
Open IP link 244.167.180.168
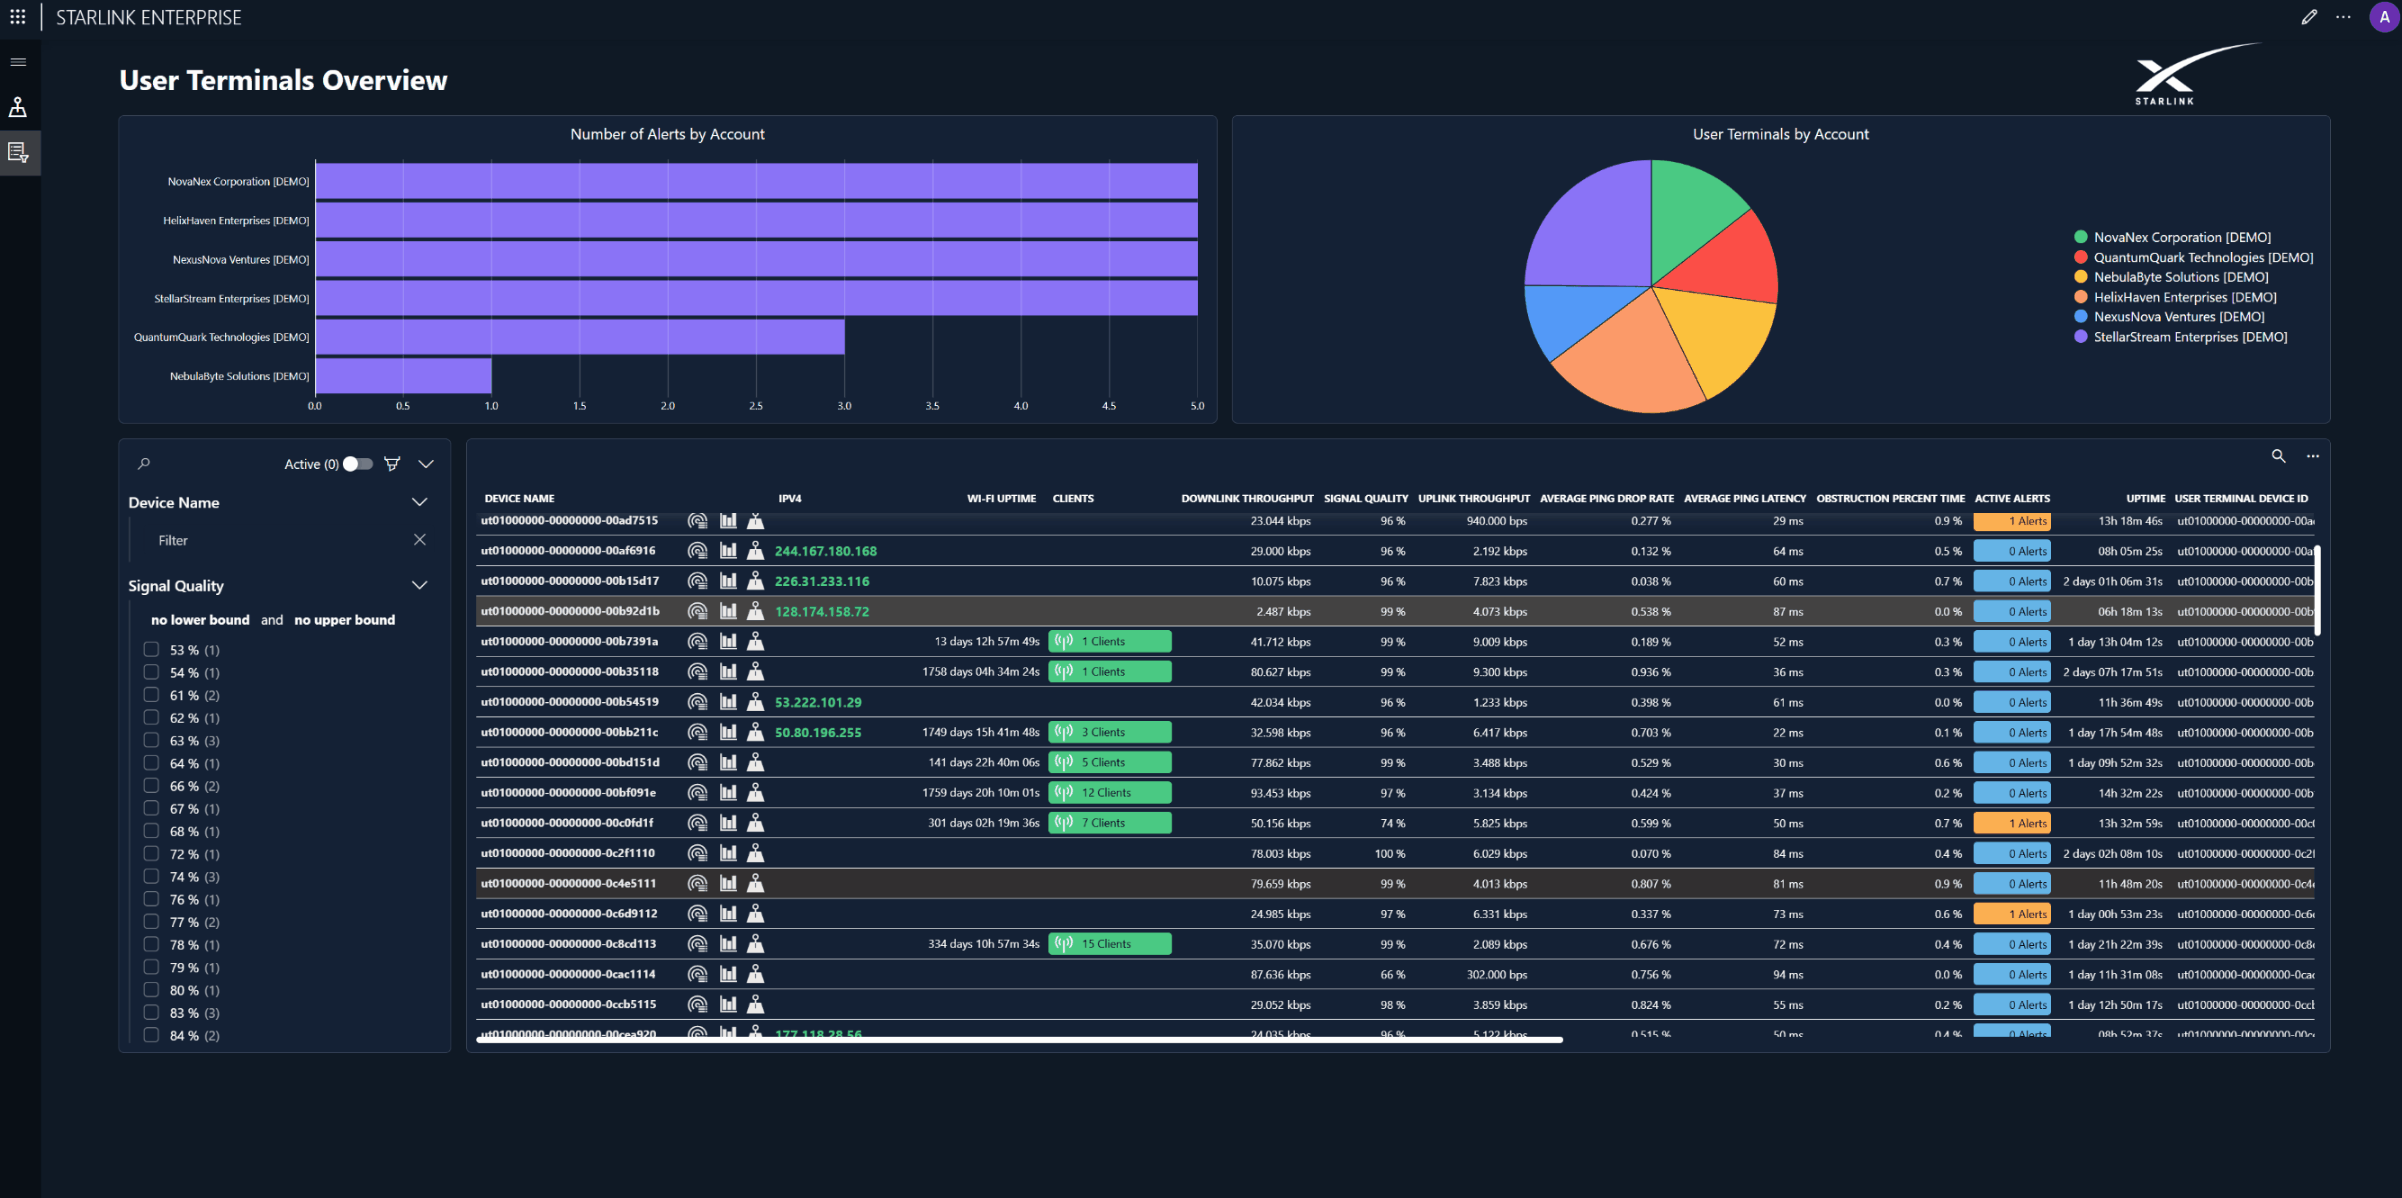click(x=826, y=551)
